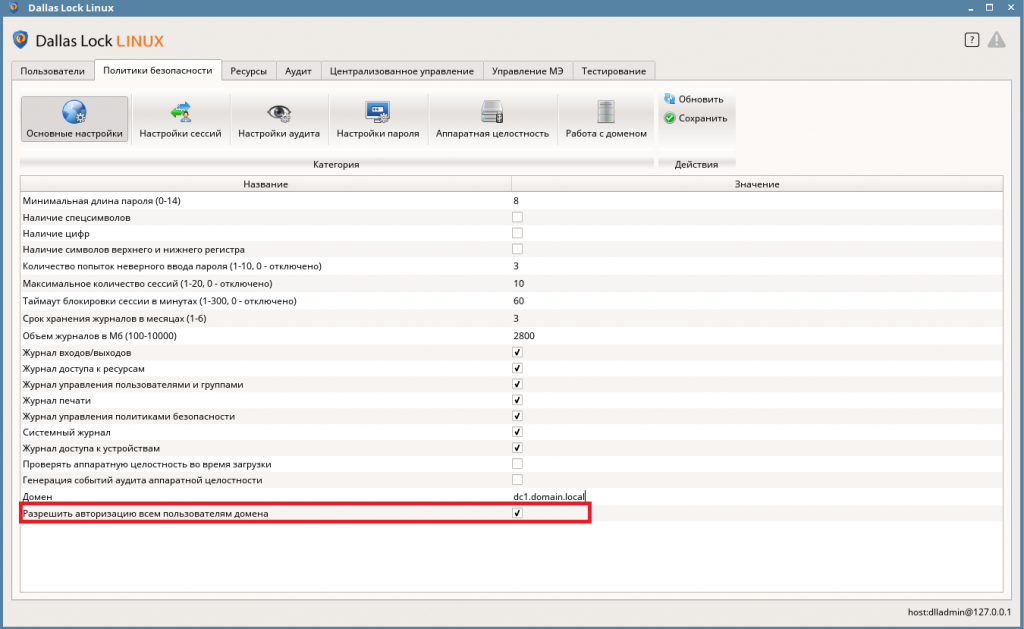Image resolution: width=1024 pixels, height=629 pixels.
Task: Click the Значение column header
Action: coord(757,184)
